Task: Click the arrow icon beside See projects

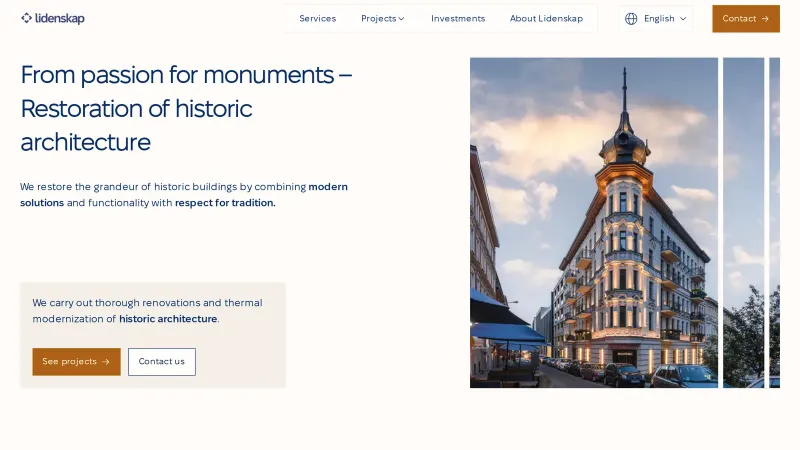Action: 106,362
